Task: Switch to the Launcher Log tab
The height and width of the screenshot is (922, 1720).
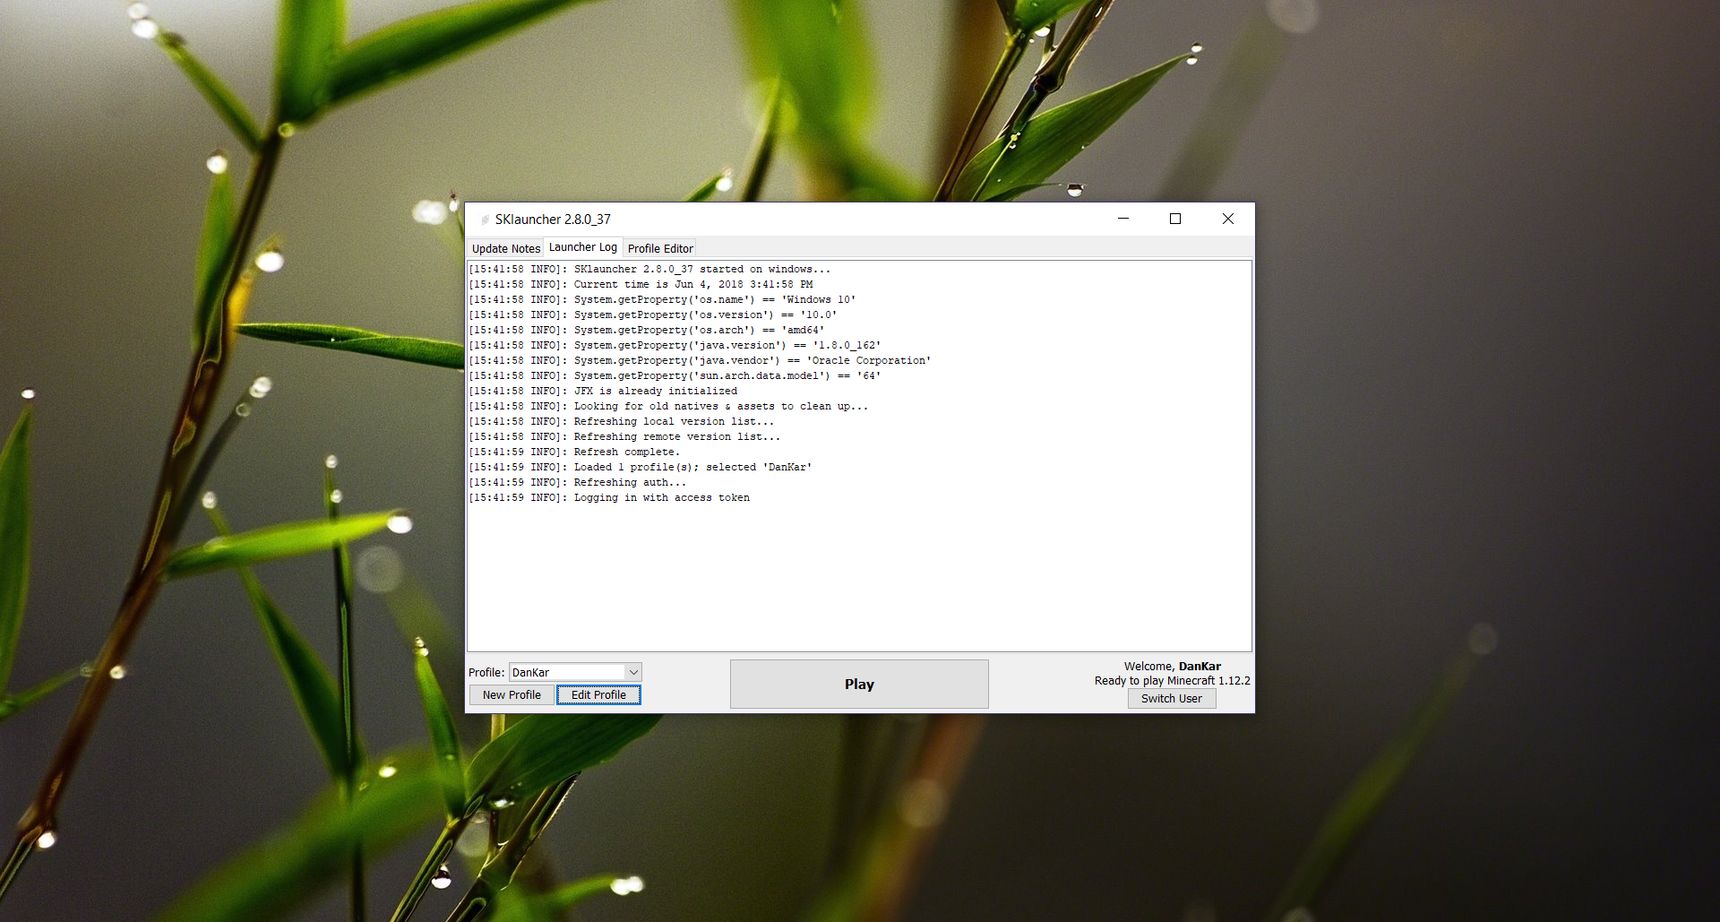Action: pos(583,247)
